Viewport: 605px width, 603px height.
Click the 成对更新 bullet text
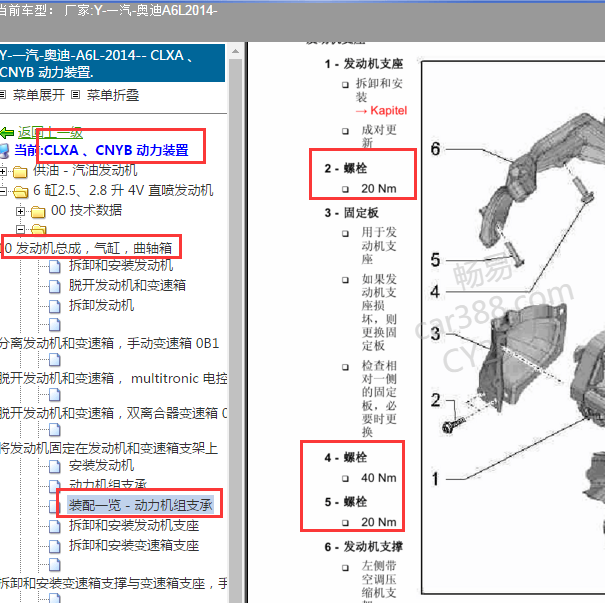click(379, 136)
